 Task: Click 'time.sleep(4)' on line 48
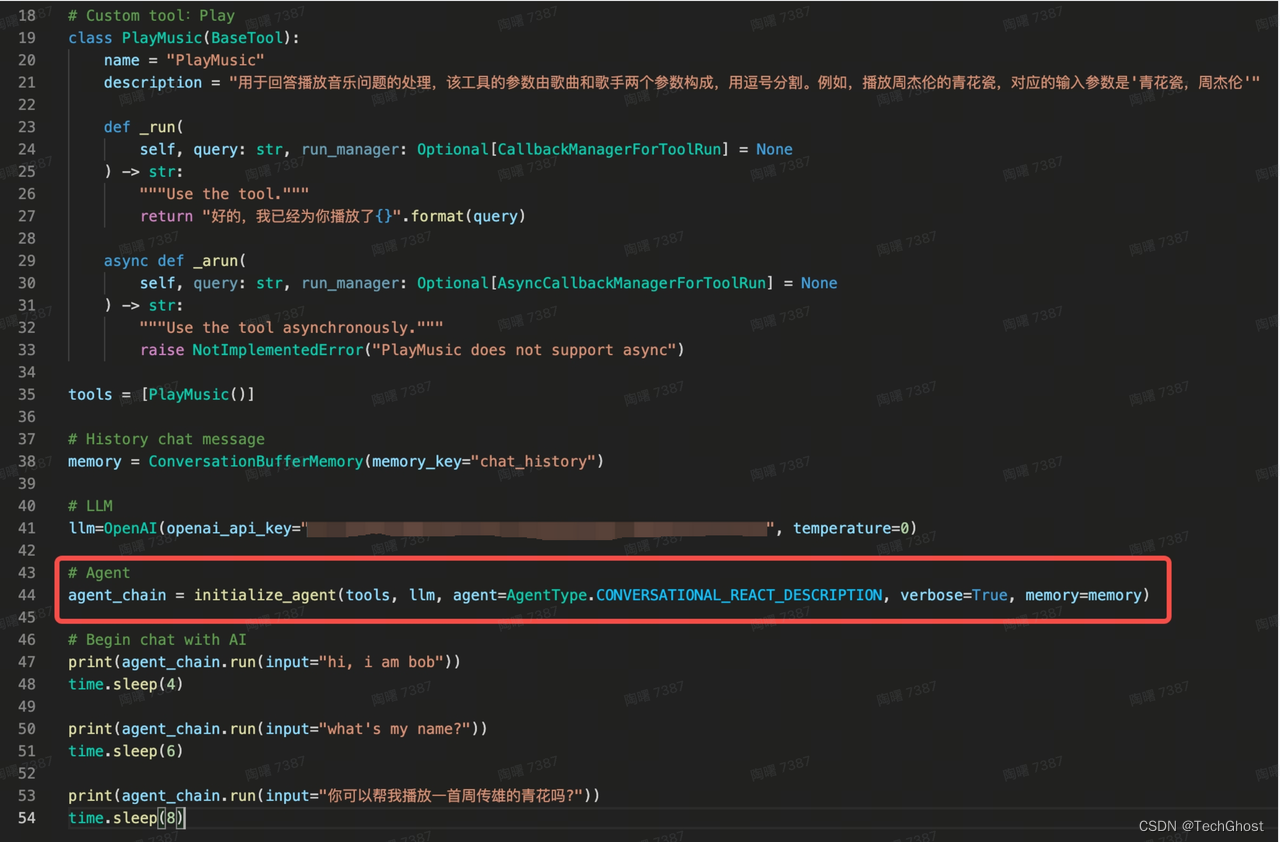(126, 684)
